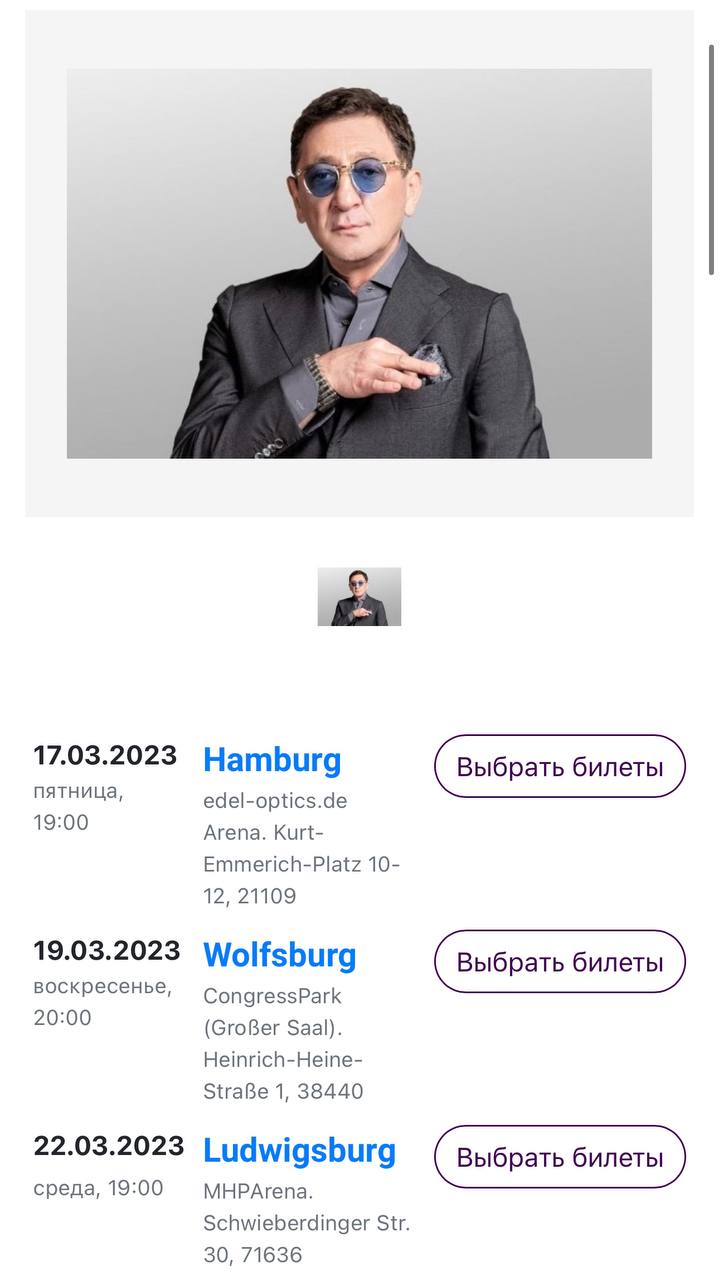Open the Wolfsburg city link
The image size is (719, 1280).
[x=280, y=955]
